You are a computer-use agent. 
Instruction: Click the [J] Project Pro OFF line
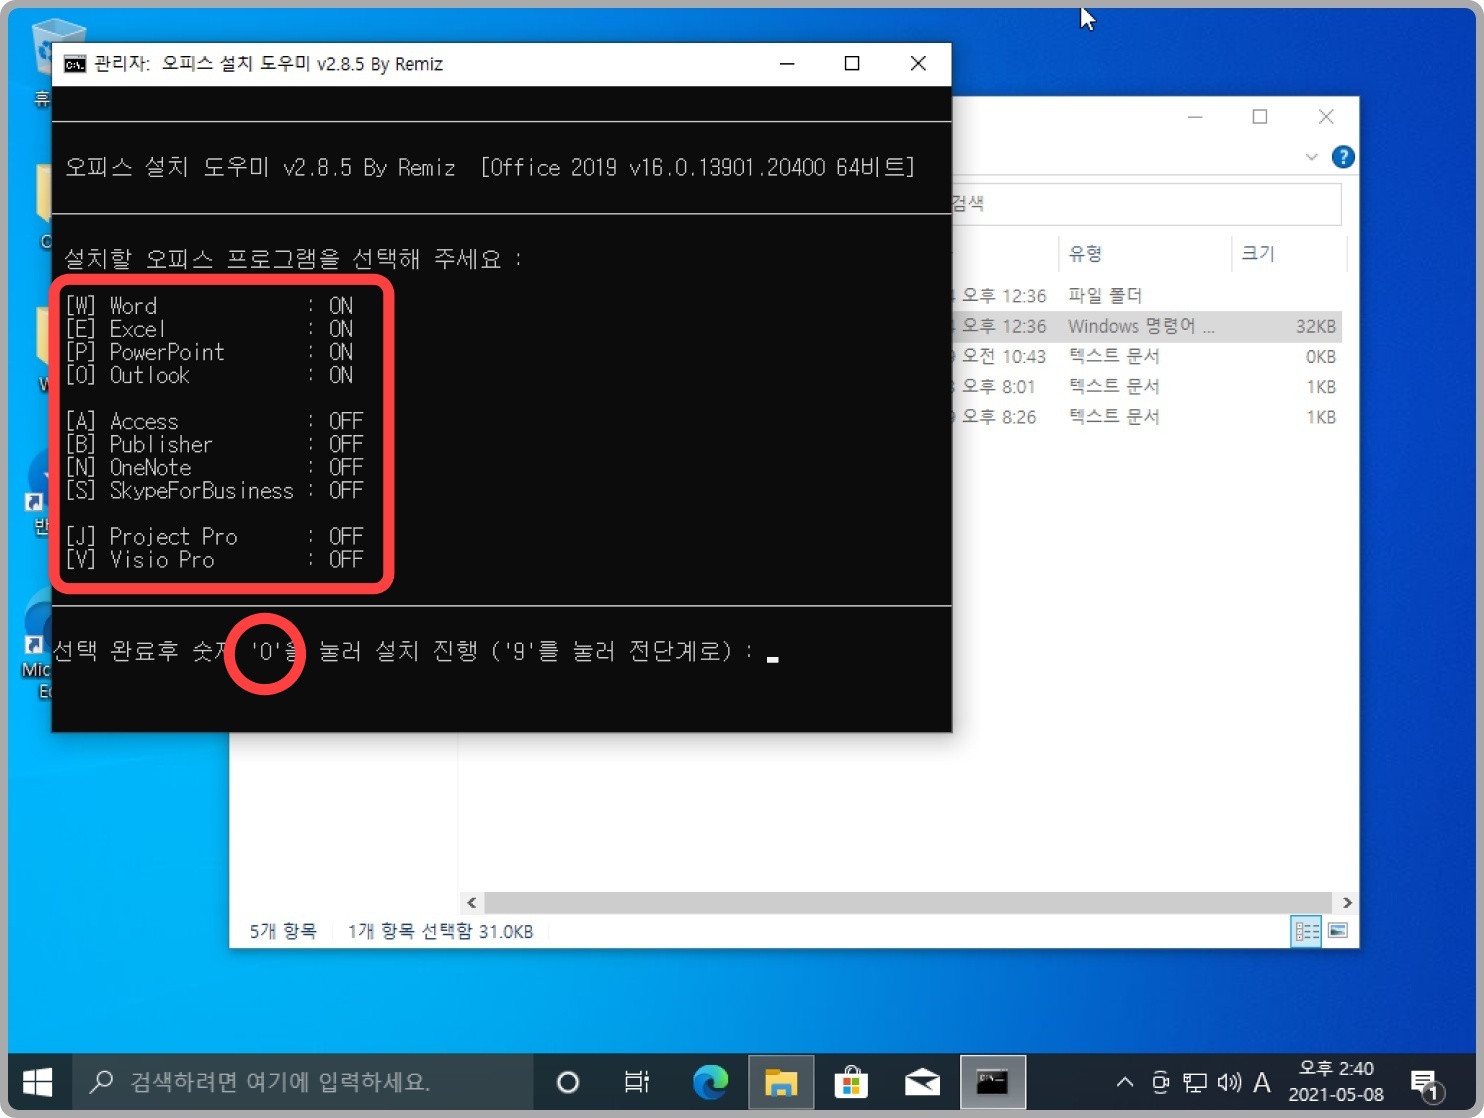tap(214, 536)
